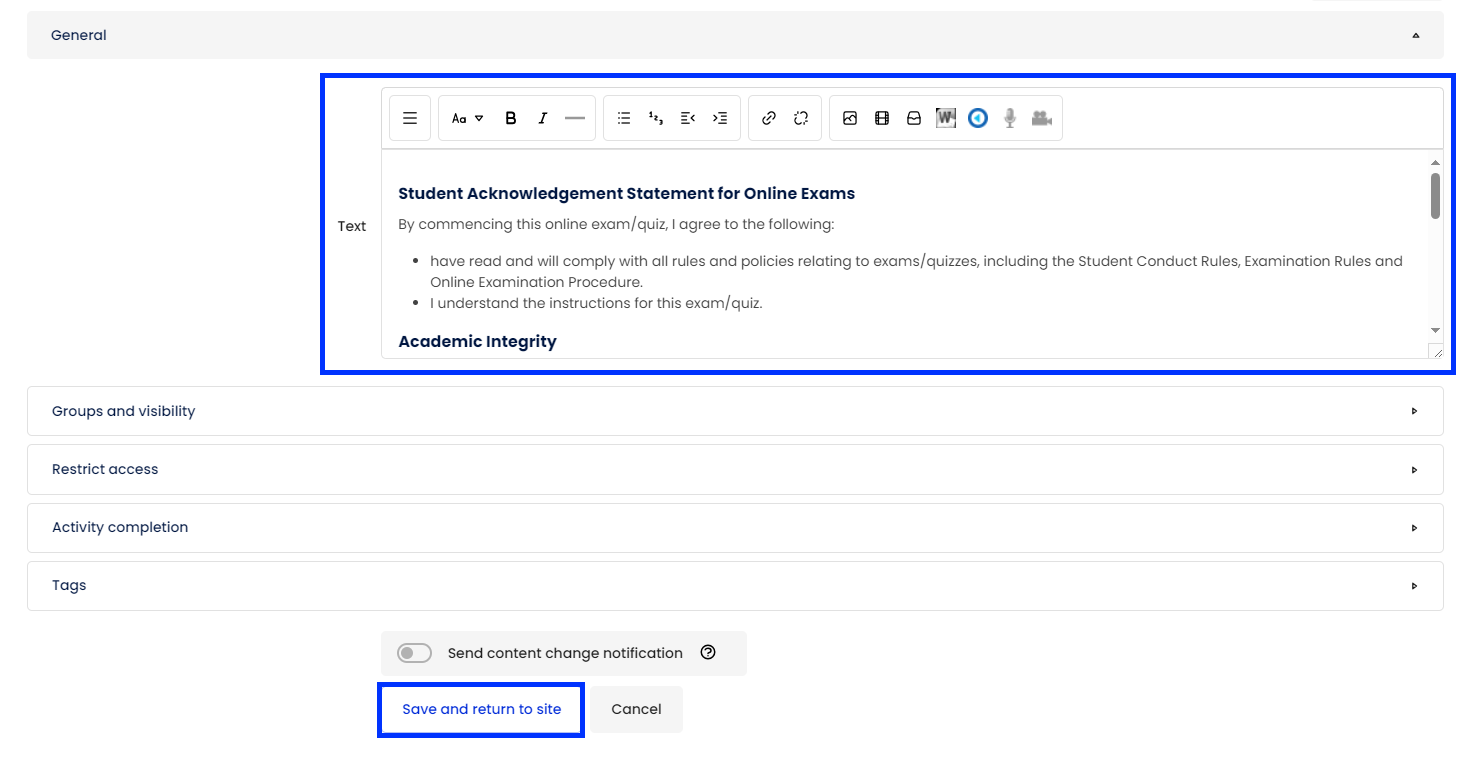The height and width of the screenshot is (769, 1470).
Task: Indent the selected text
Action: point(720,118)
